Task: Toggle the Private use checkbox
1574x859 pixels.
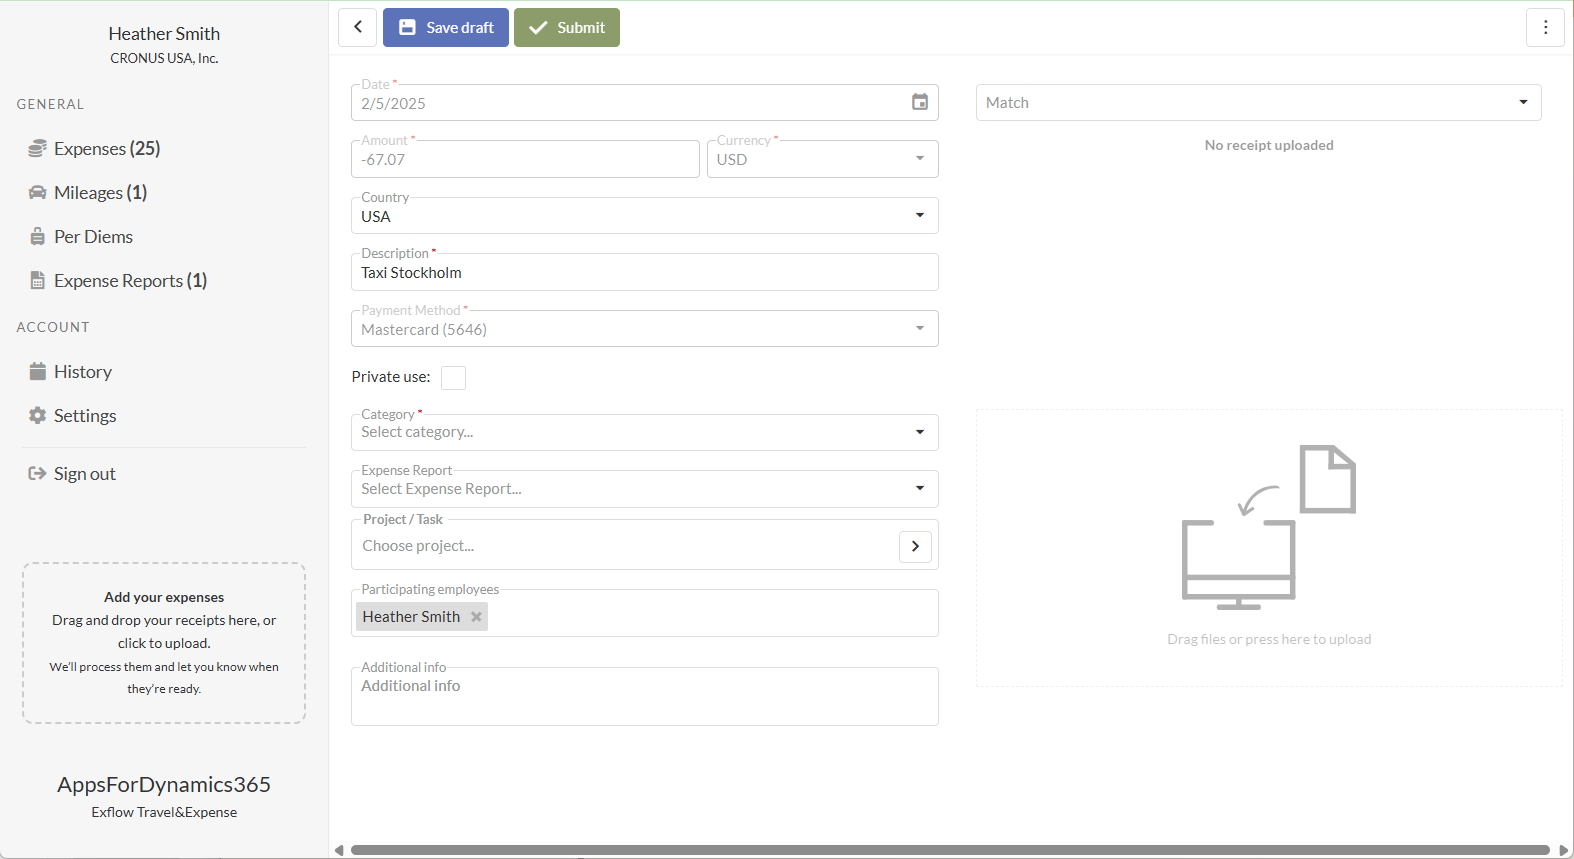Action: (x=453, y=377)
